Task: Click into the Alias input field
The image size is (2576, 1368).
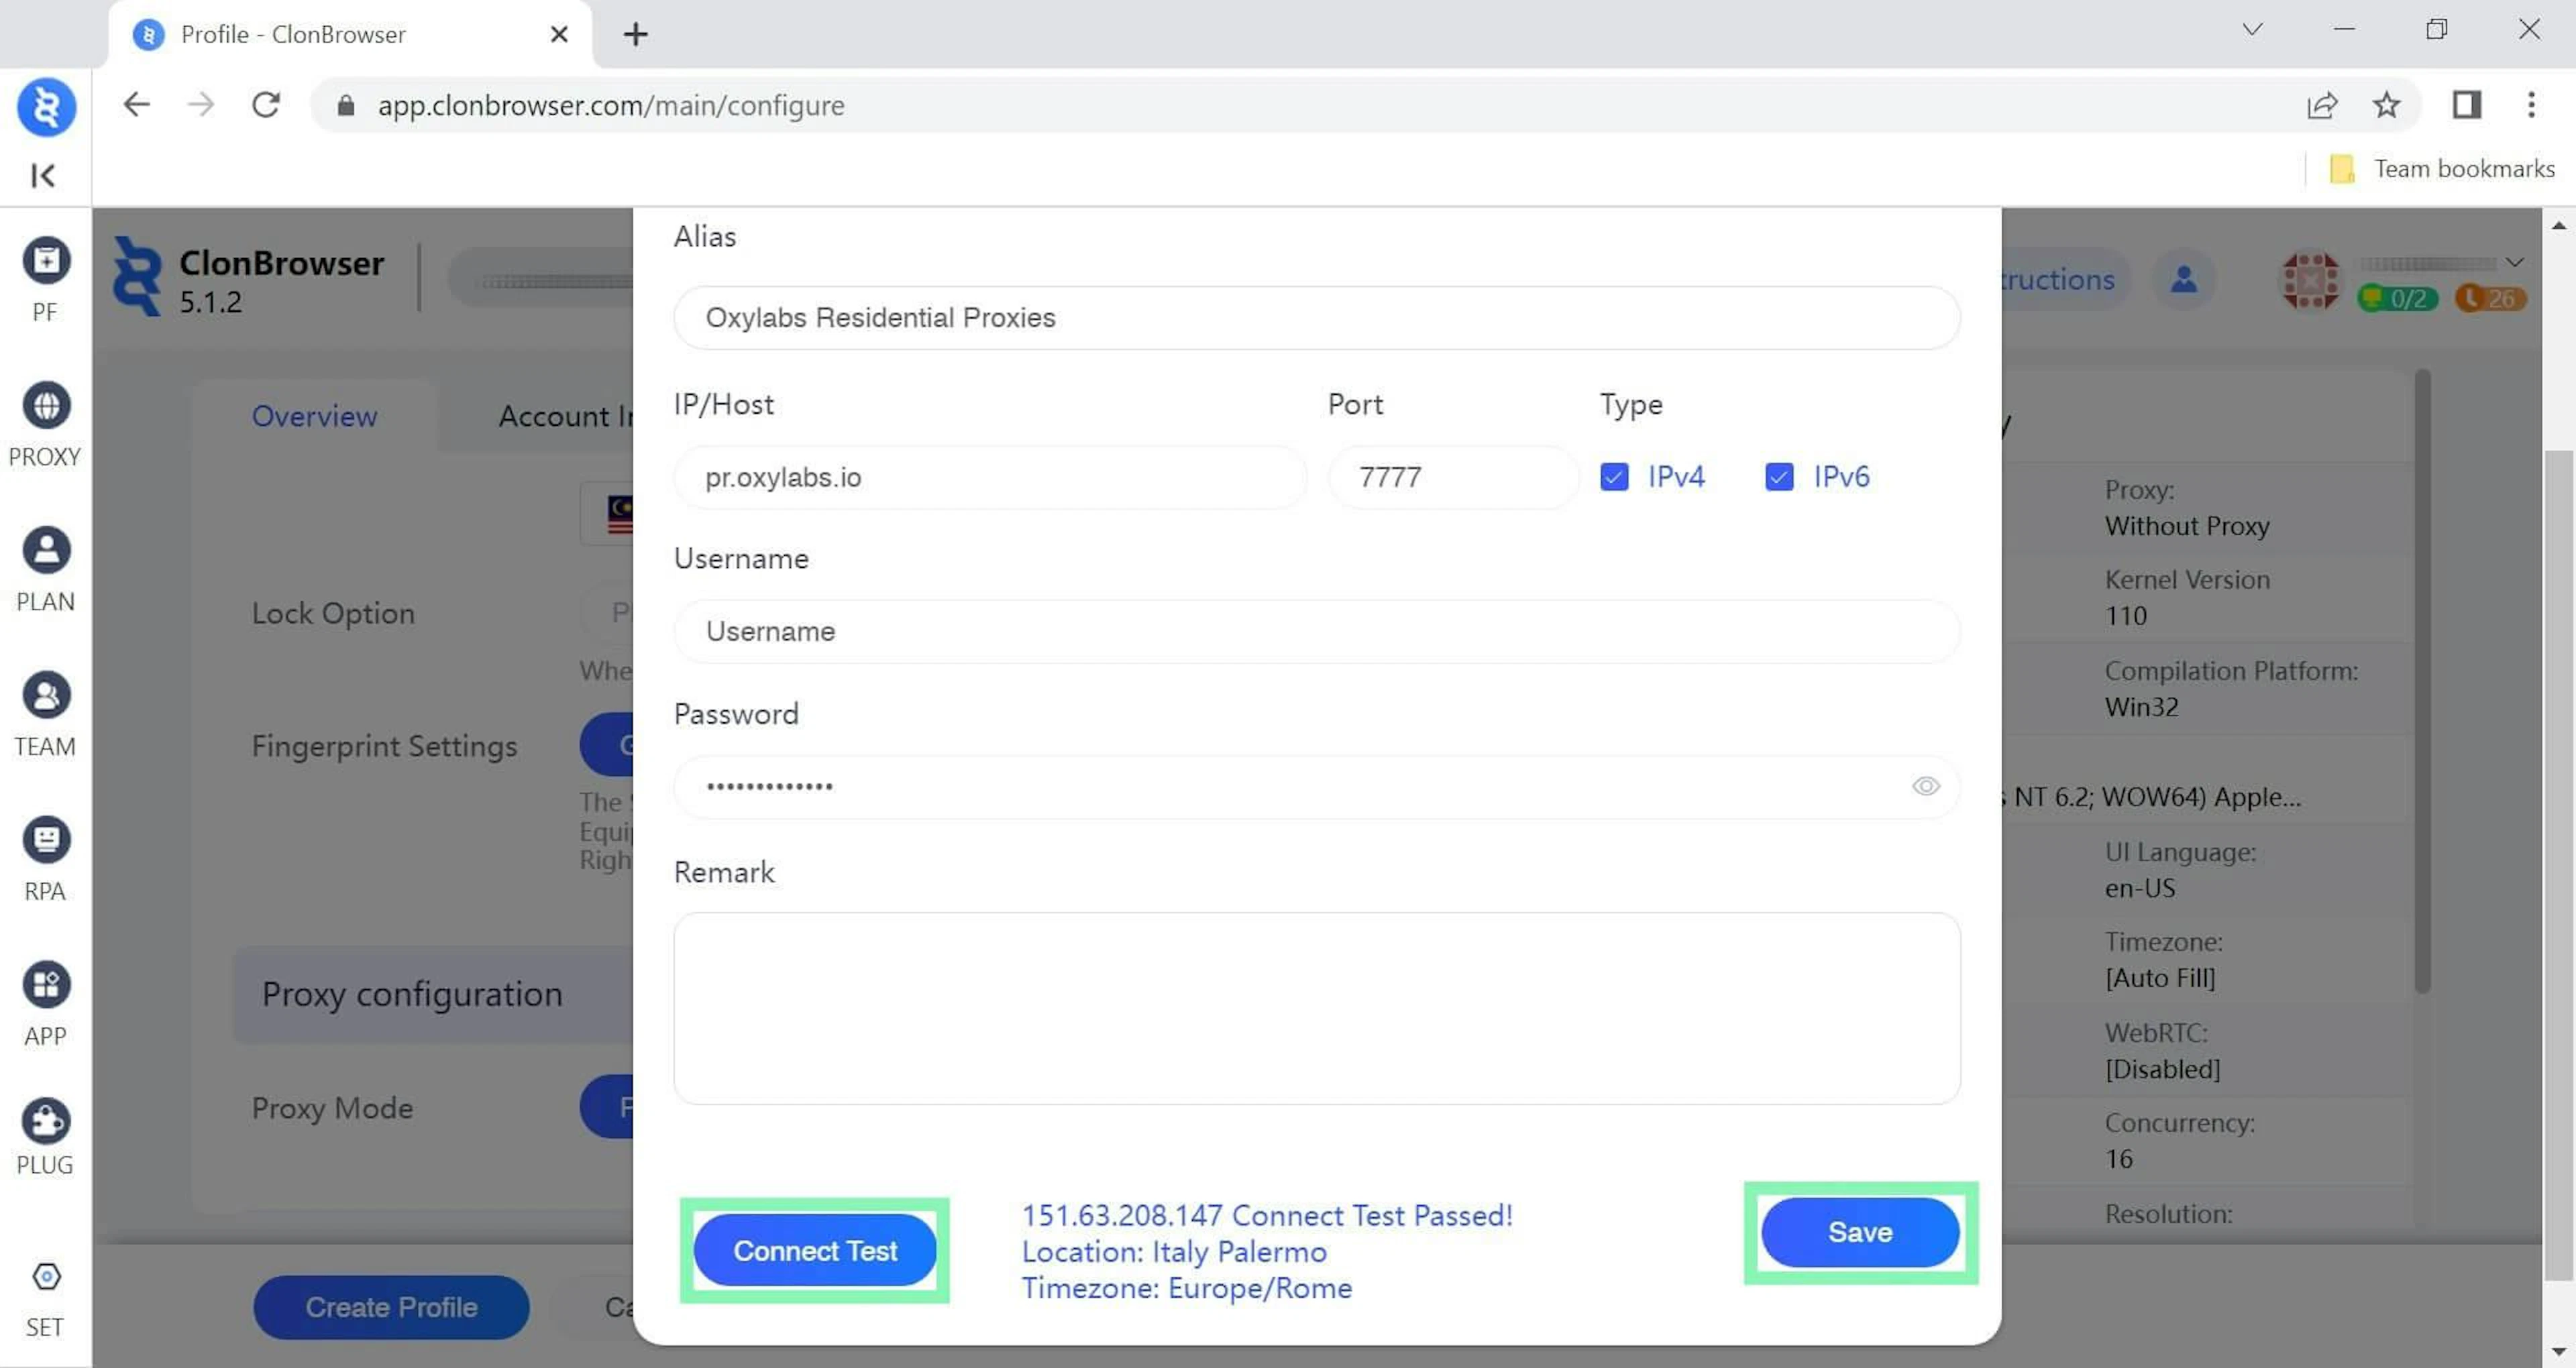Action: click(1316, 317)
